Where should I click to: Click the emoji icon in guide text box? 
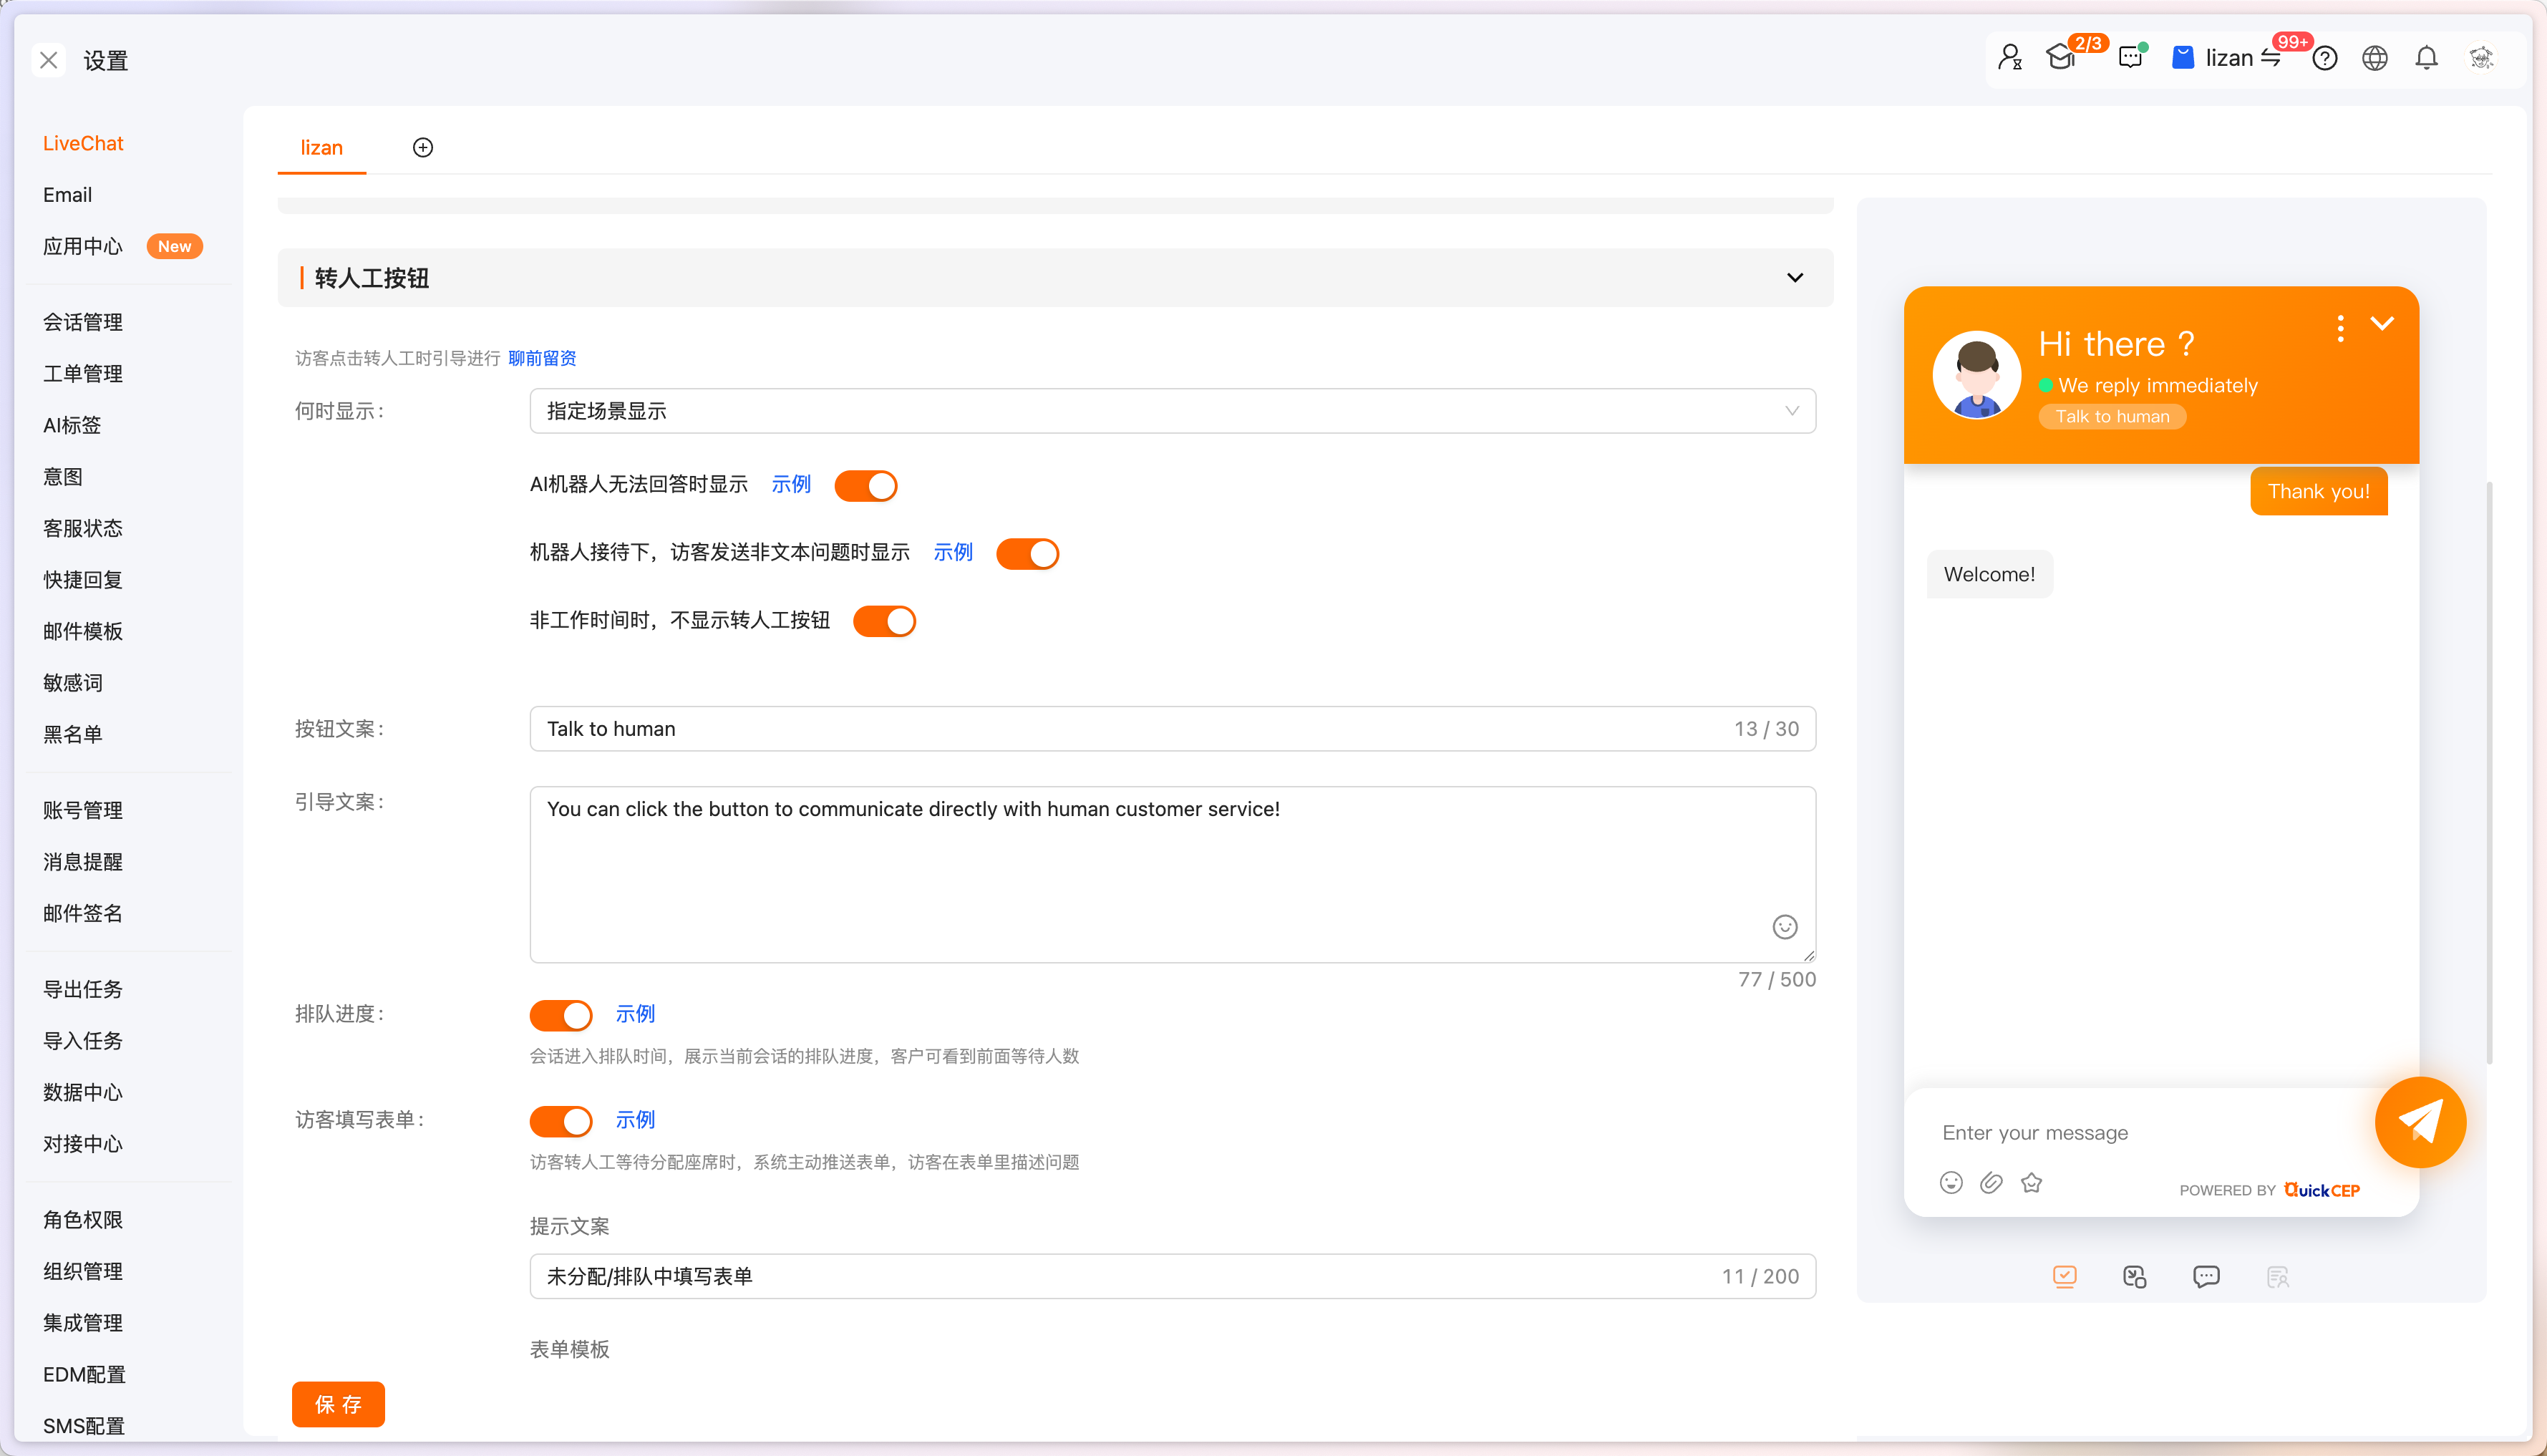[1785, 927]
